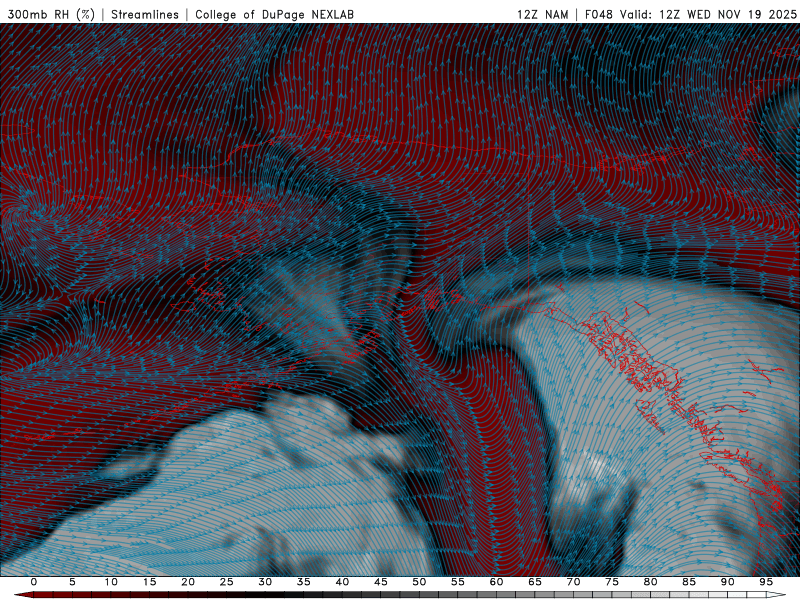This screenshot has height=600, width=800.
Task: Click the '50' color scale label
Action: [x=419, y=582]
